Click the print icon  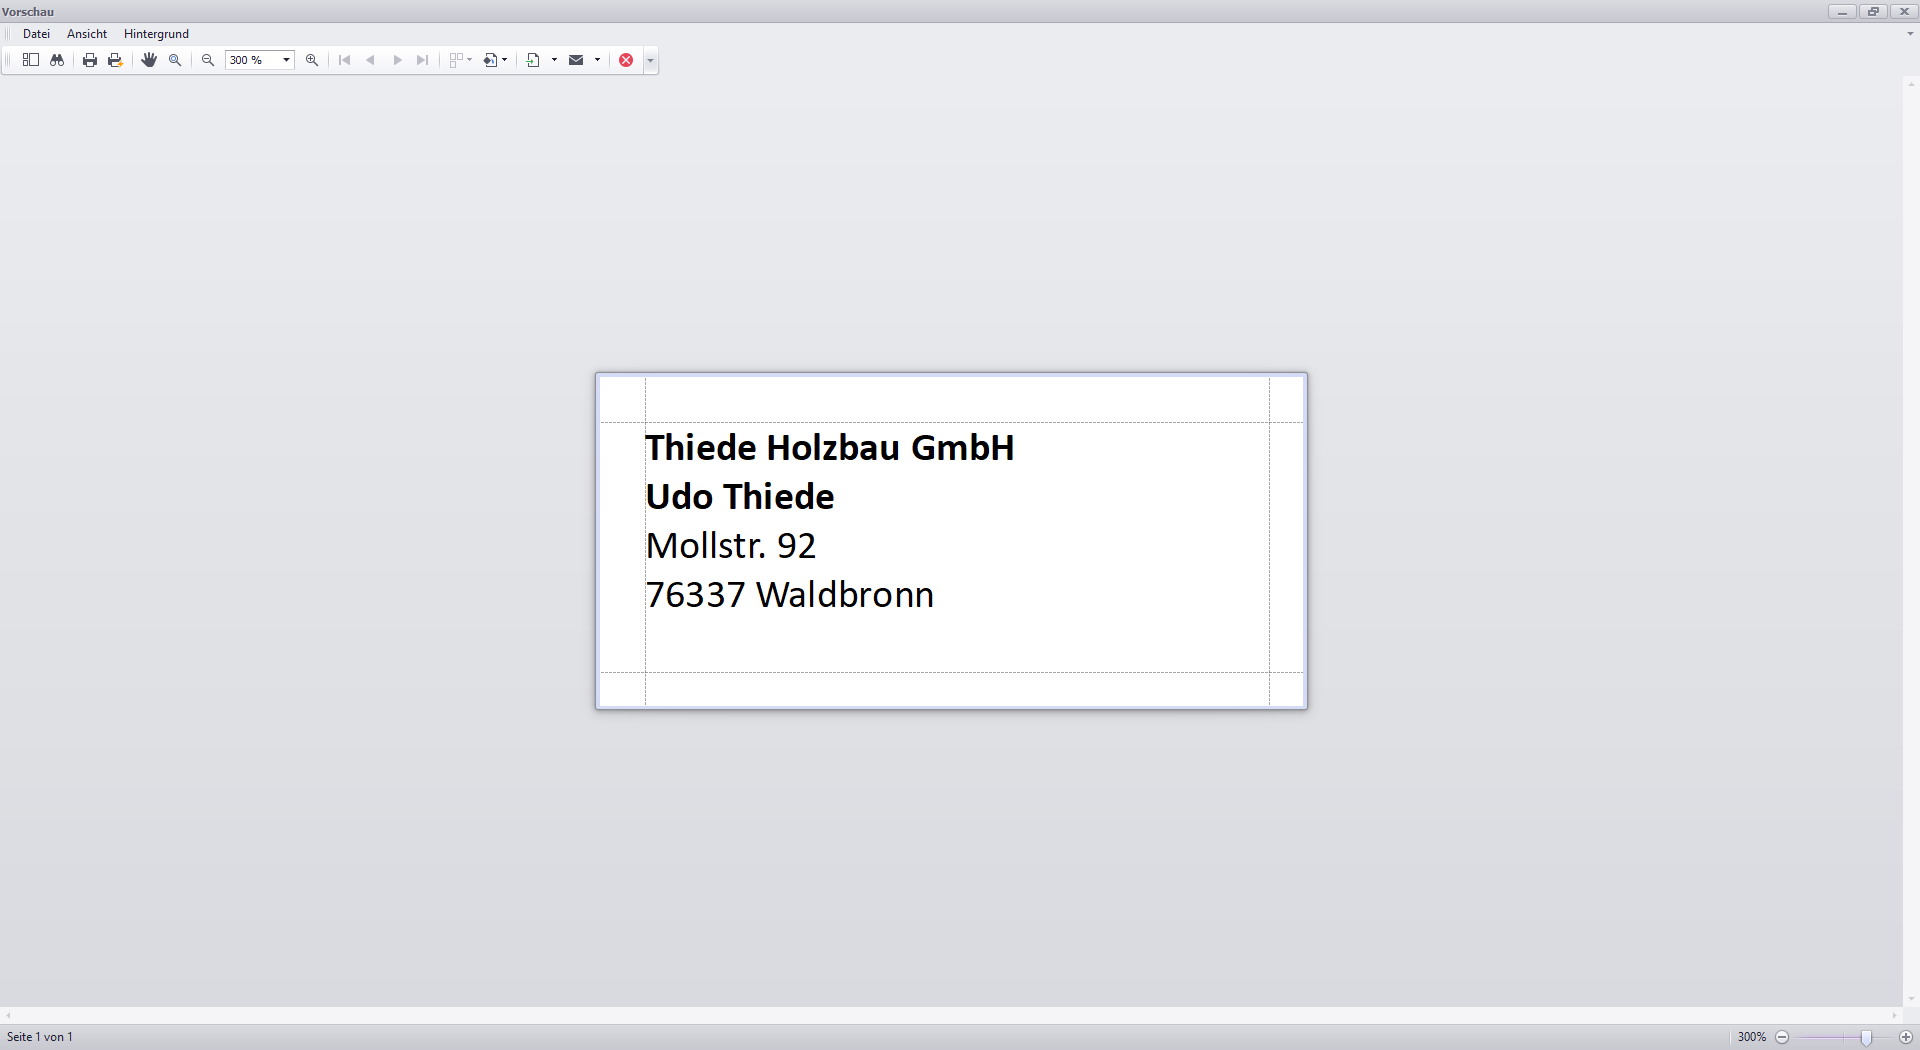click(x=90, y=60)
